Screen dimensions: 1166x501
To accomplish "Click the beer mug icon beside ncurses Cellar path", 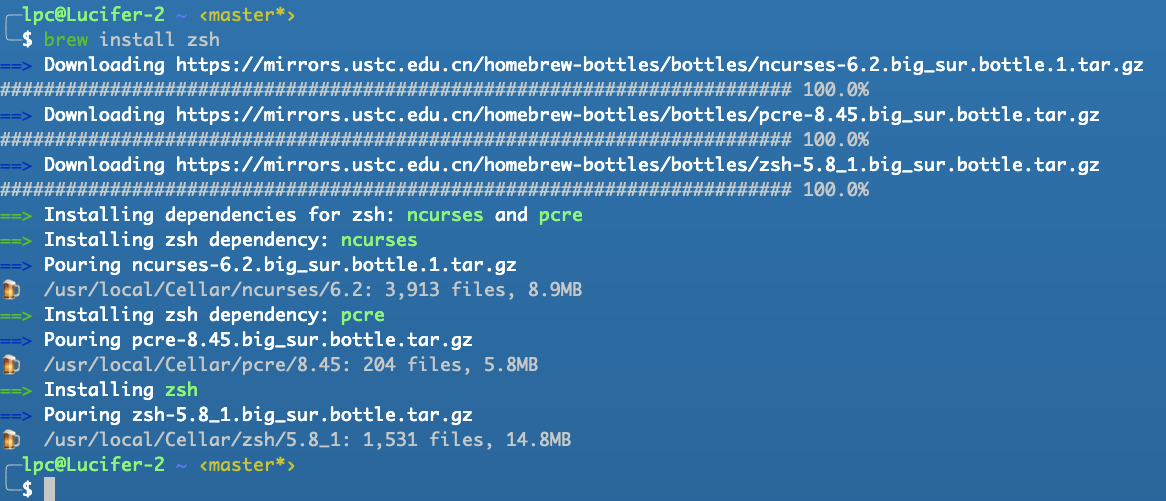I will pos(10,289).
